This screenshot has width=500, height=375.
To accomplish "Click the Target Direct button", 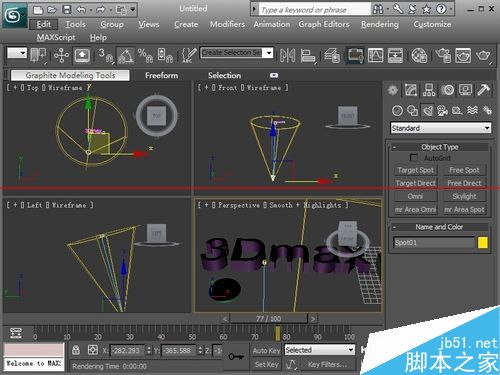I will (x=416, y=183).
